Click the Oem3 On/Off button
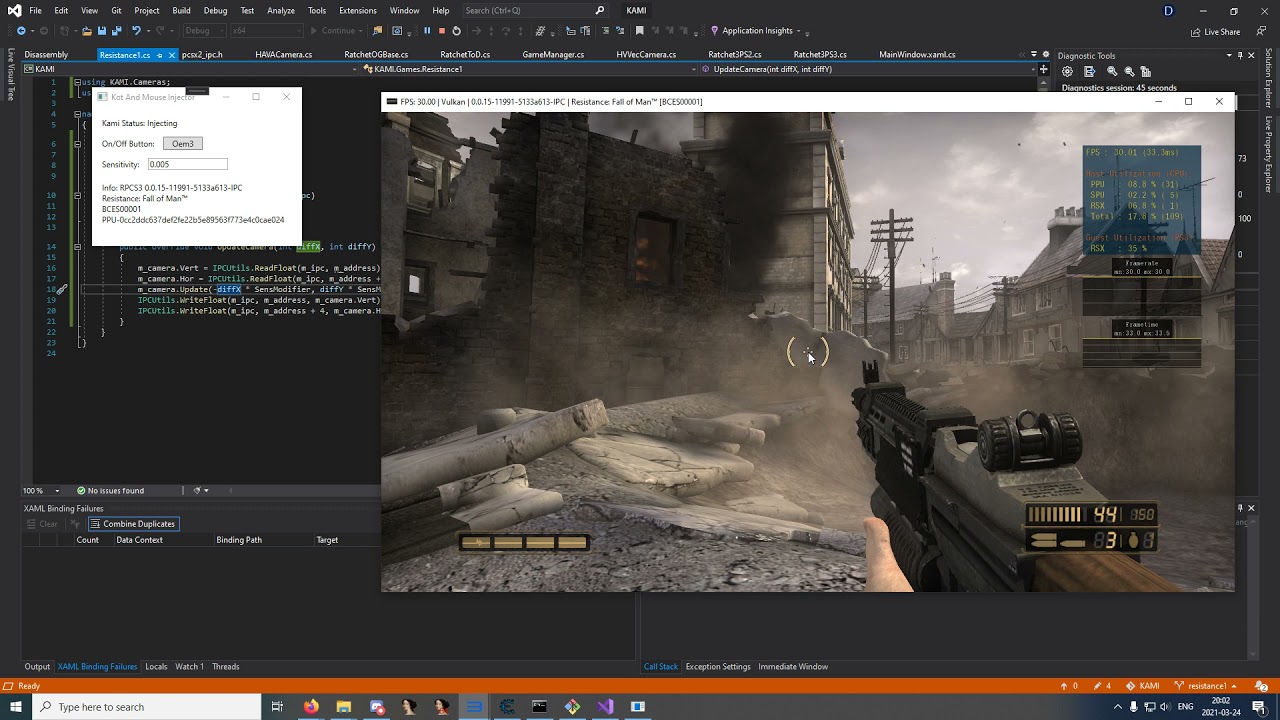Image resolution: width=1280 pixels, height=720 pixels. pos(183,144)
